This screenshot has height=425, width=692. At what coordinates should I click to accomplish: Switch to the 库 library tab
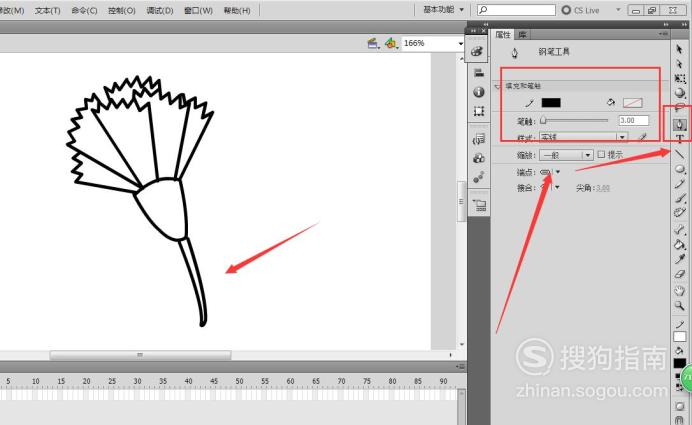523,34
